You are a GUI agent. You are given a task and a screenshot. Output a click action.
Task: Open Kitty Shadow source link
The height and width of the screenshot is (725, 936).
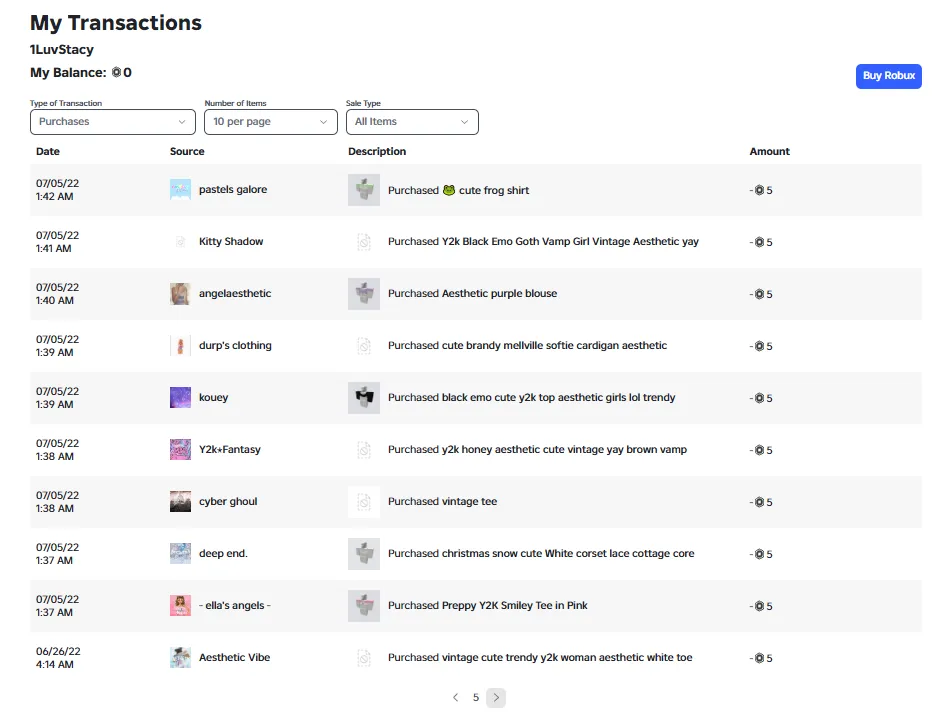point(231,242)
